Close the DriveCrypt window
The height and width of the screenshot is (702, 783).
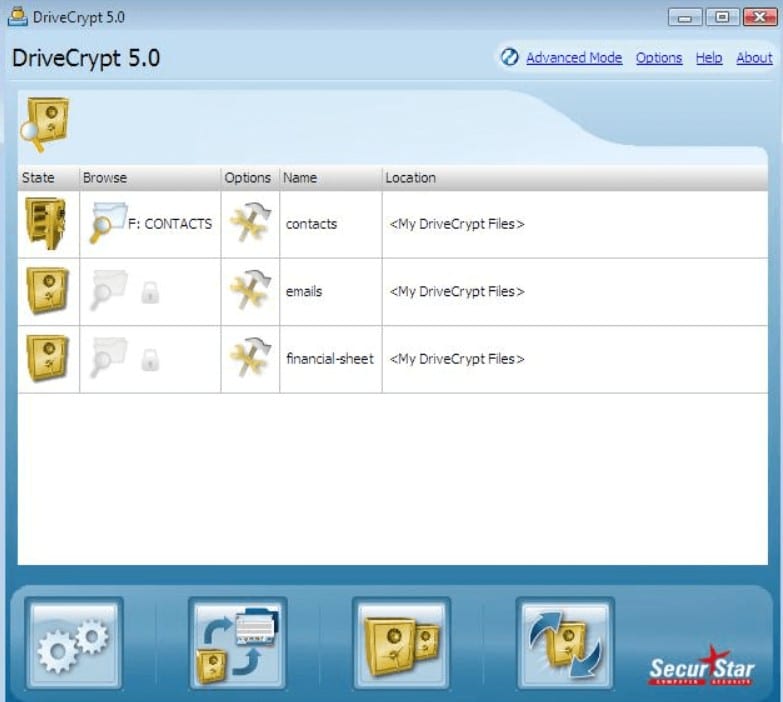(760, 17)
